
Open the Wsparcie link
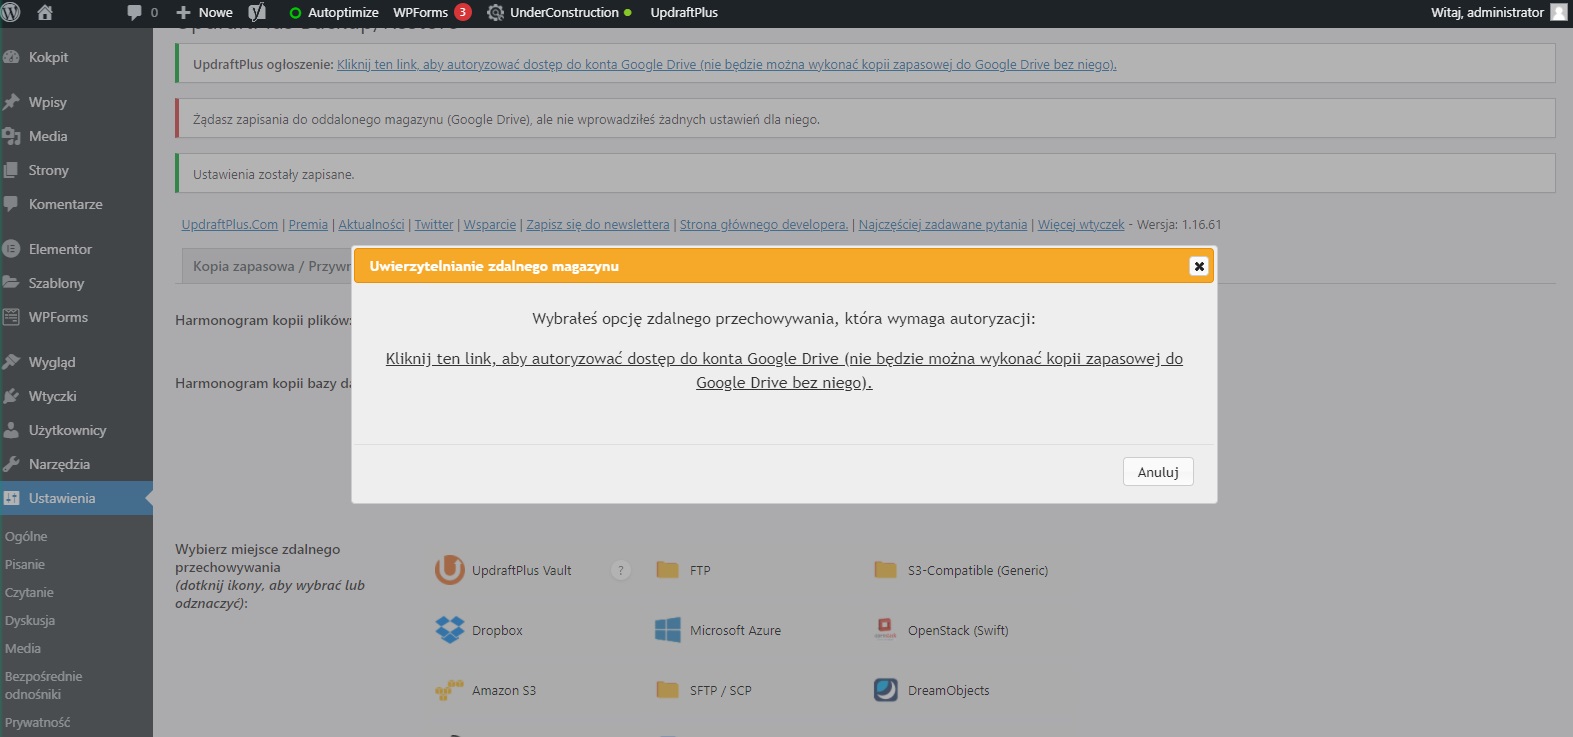490,225
